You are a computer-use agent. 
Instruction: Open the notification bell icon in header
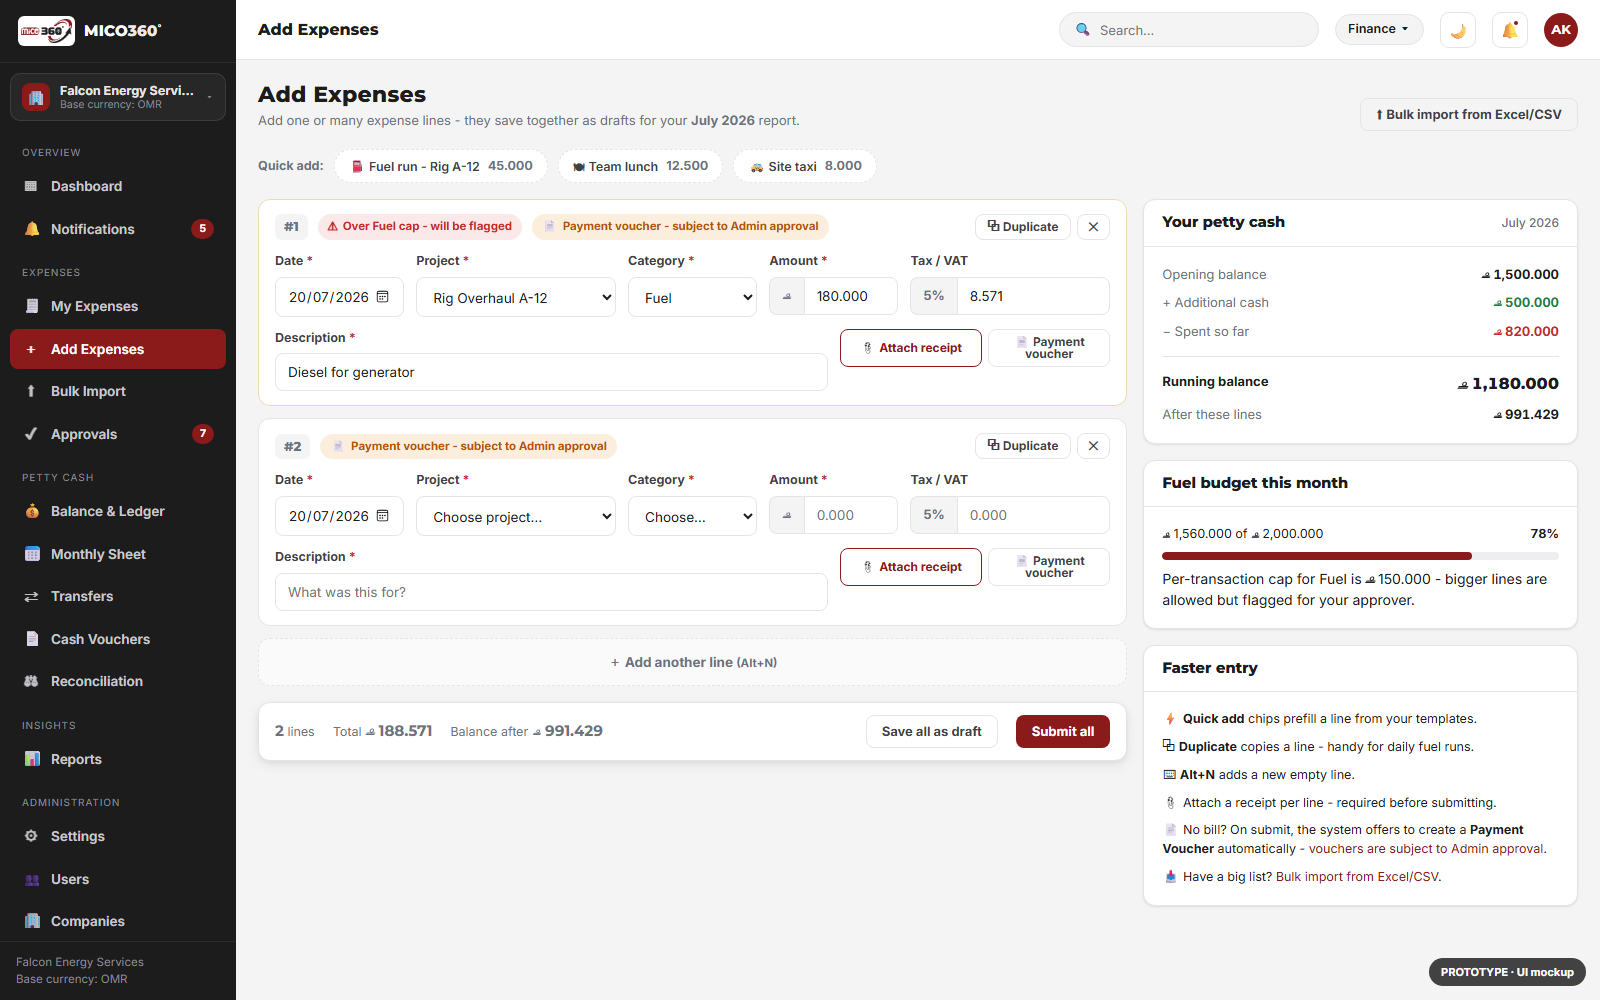(x=1510, y=30)
